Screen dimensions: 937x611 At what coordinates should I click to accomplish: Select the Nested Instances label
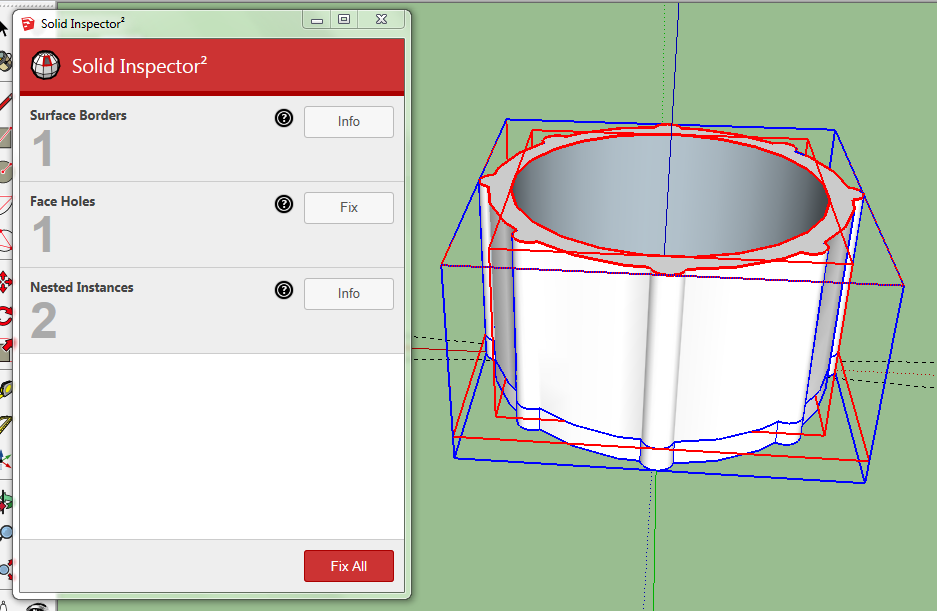coord(82,288)
